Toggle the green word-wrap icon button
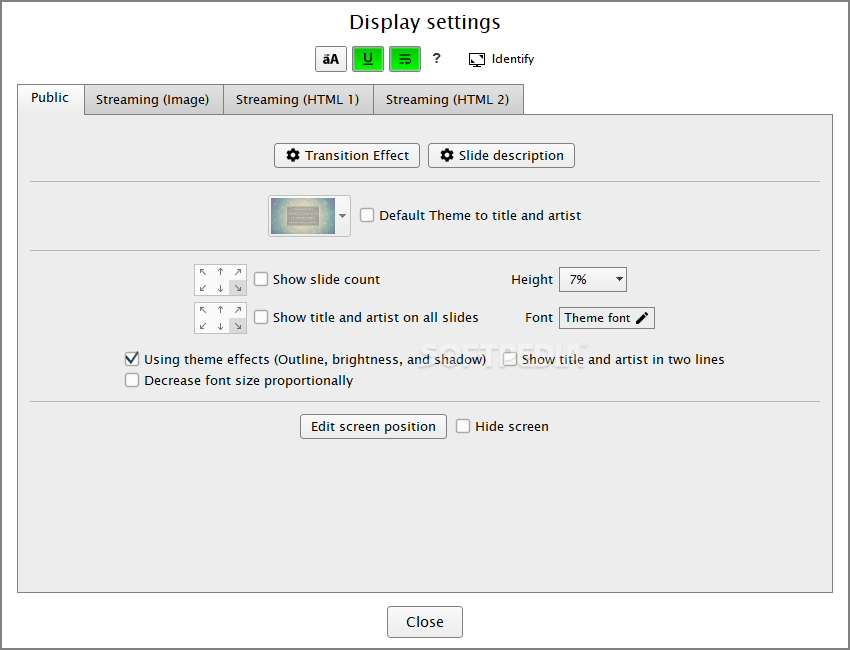The height and width of the screenshot is (650, 850). (x=405, y=59)
